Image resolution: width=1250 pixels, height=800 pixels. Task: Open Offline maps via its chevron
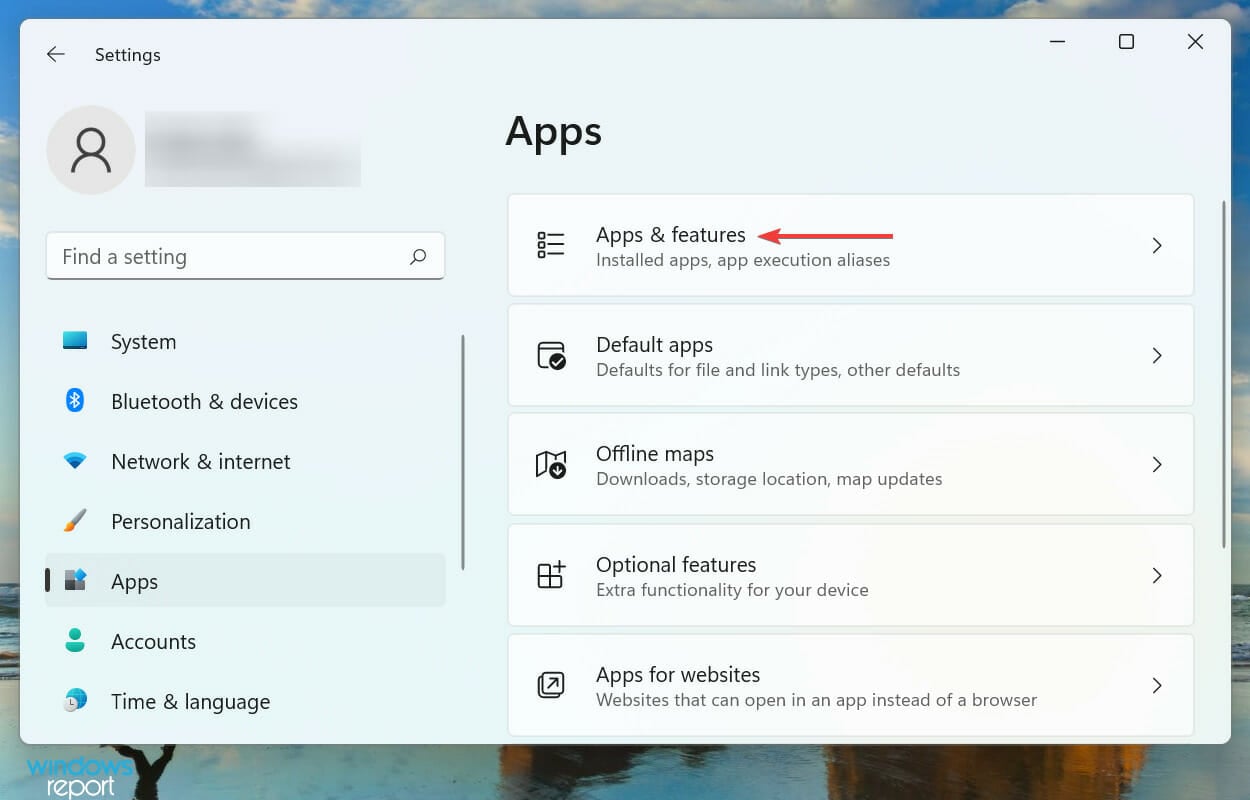pyautogui.click(x=1157, y=464)
